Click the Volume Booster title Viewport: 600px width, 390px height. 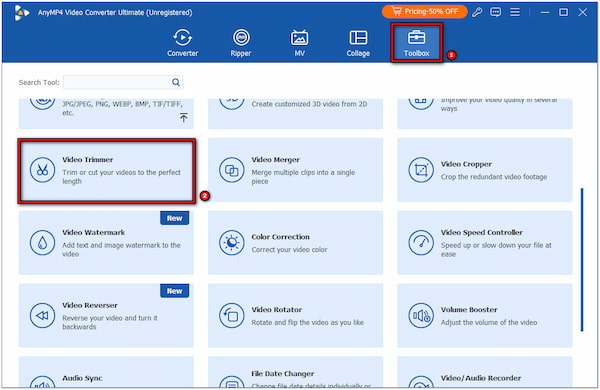(x=469, y=309)
